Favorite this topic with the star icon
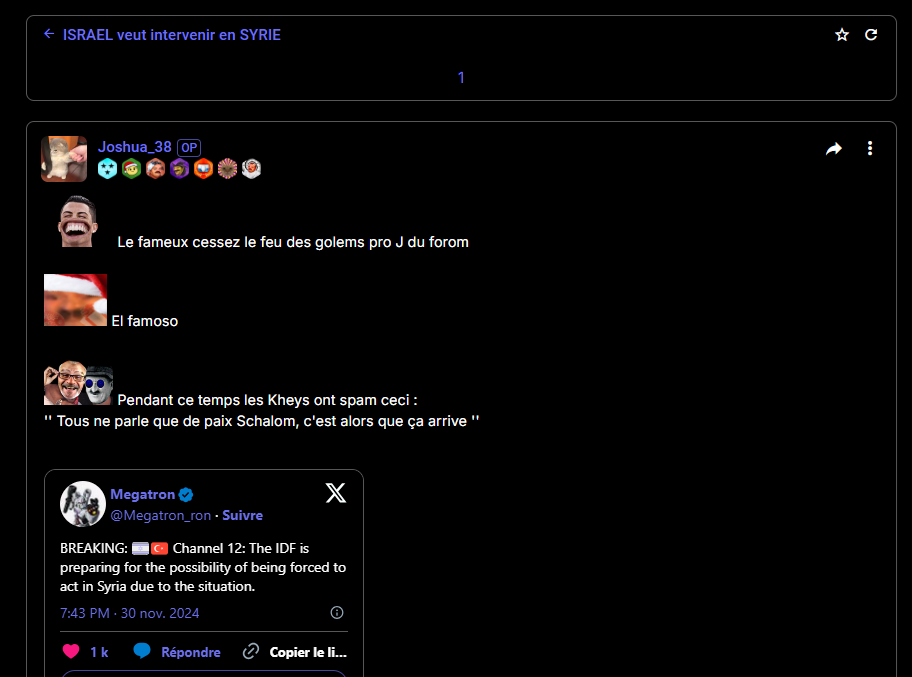 point(842,35)
